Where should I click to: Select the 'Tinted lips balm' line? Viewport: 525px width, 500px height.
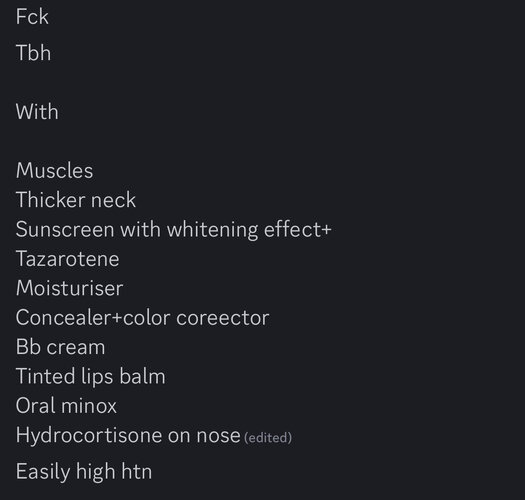pyautogui.click(x=90, y=377)
